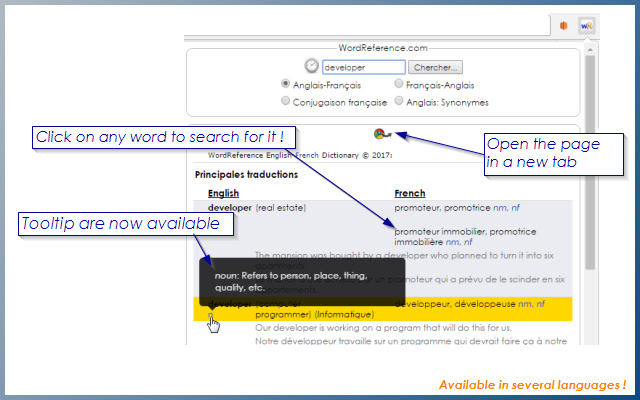Viewport: 640px width, 400px height.
Task: Click 'Principales traductions' heading
Action: [x=246, y=175]
